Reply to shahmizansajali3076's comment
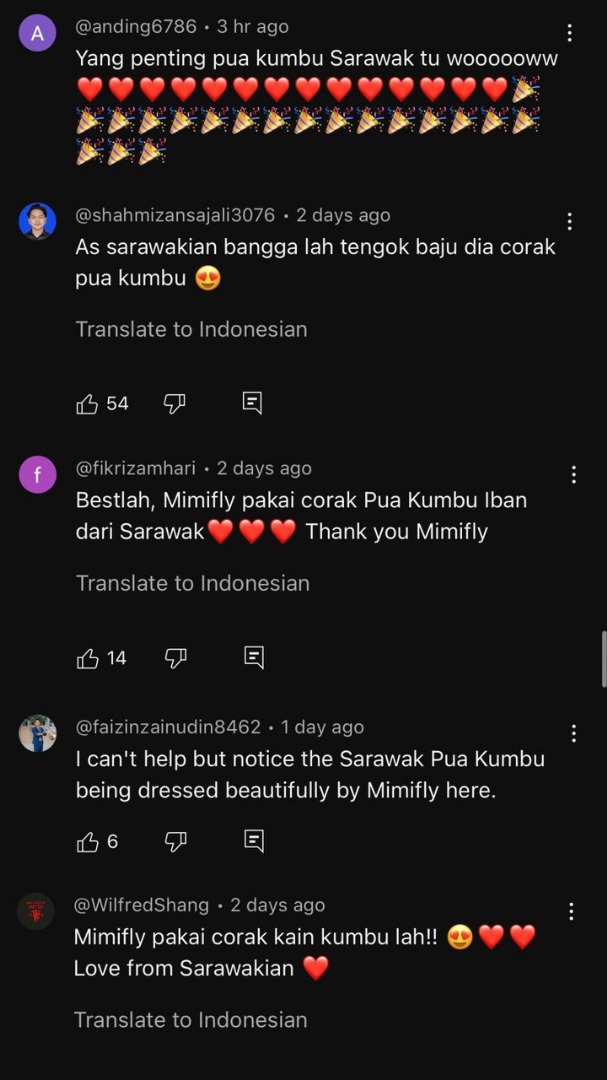Viewport: 607px width, 1080px height. tap(253, 403)
